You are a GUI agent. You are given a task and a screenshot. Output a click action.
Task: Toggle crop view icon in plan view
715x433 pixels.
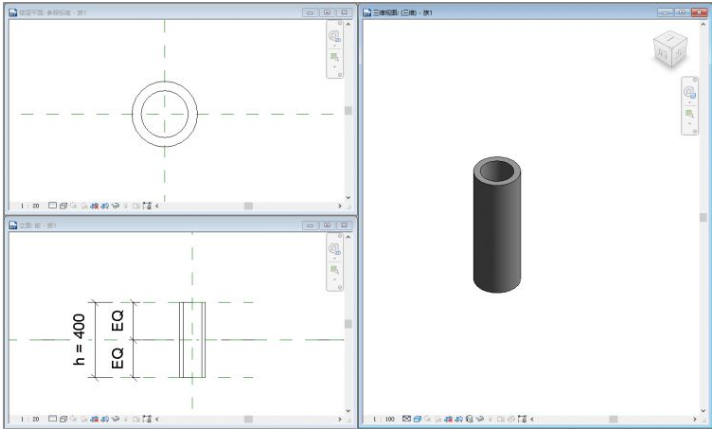94,206
